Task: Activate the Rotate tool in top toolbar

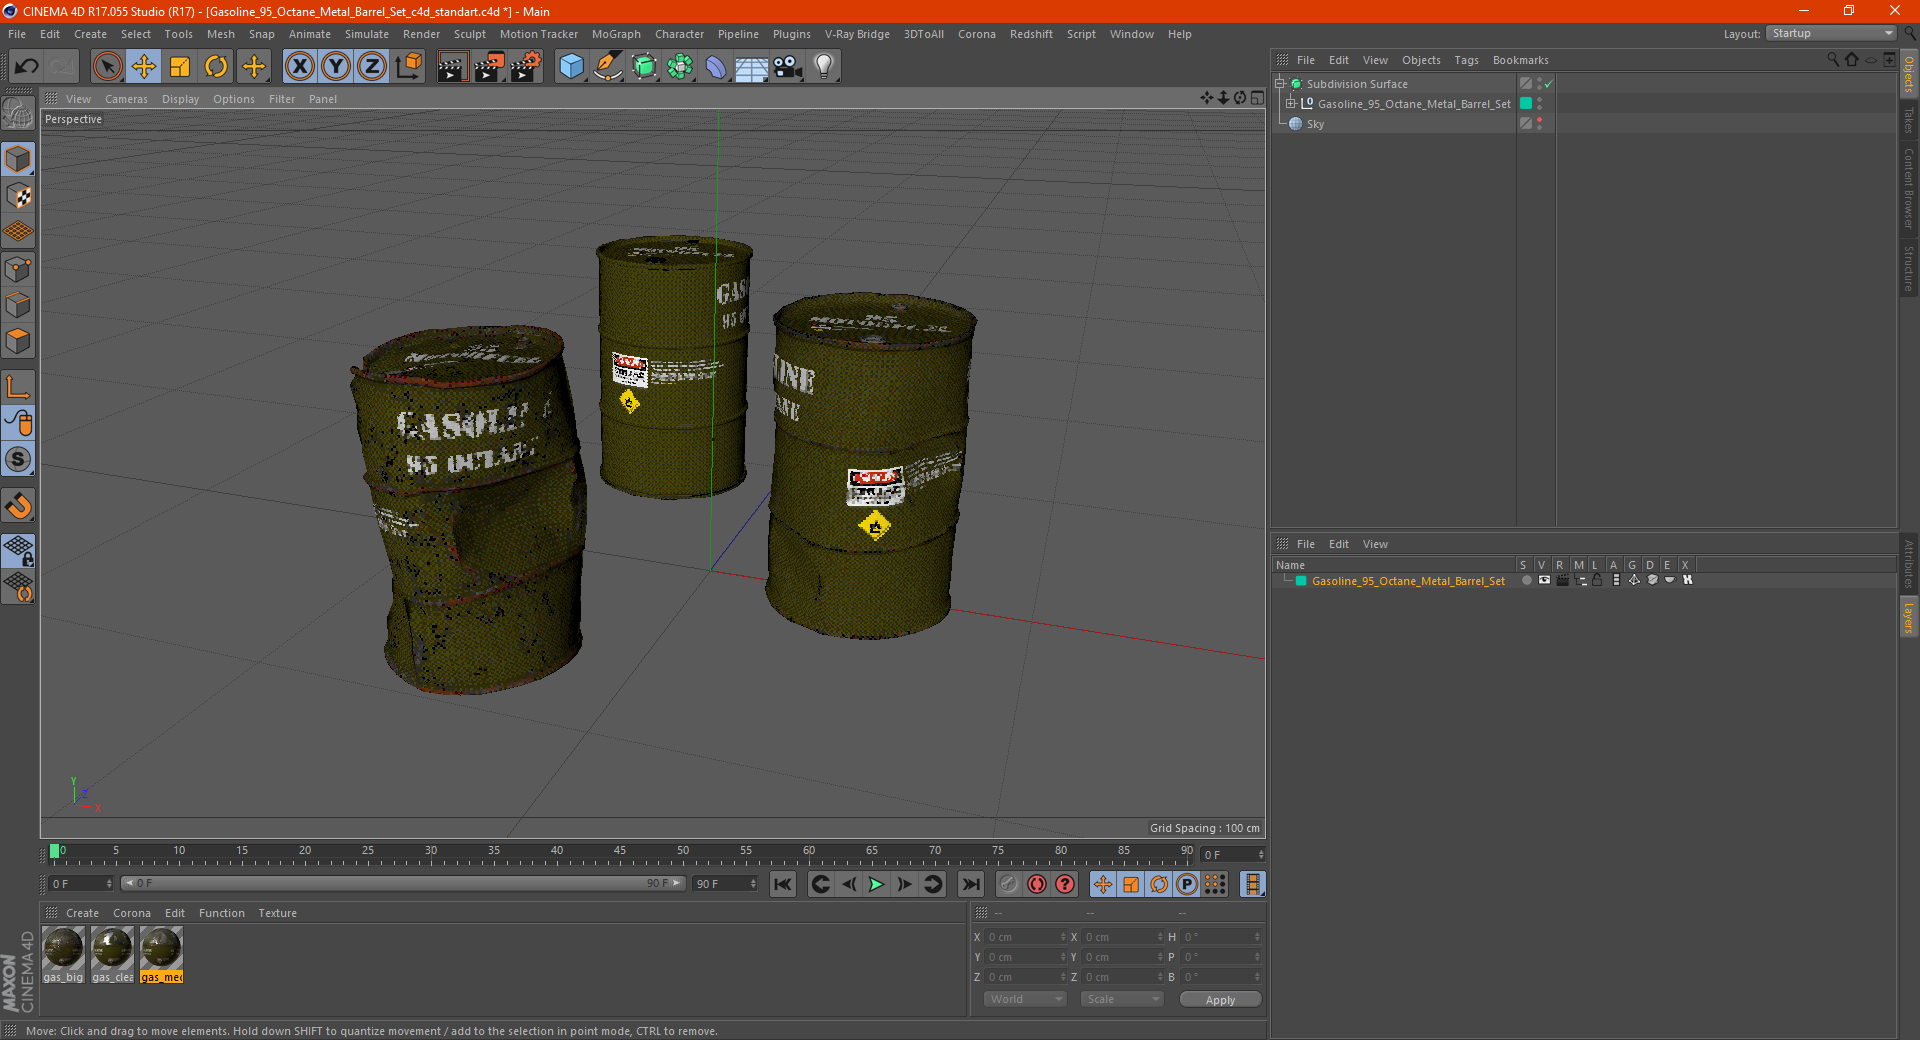Action: pyautogui.click(x=216, y=67)
